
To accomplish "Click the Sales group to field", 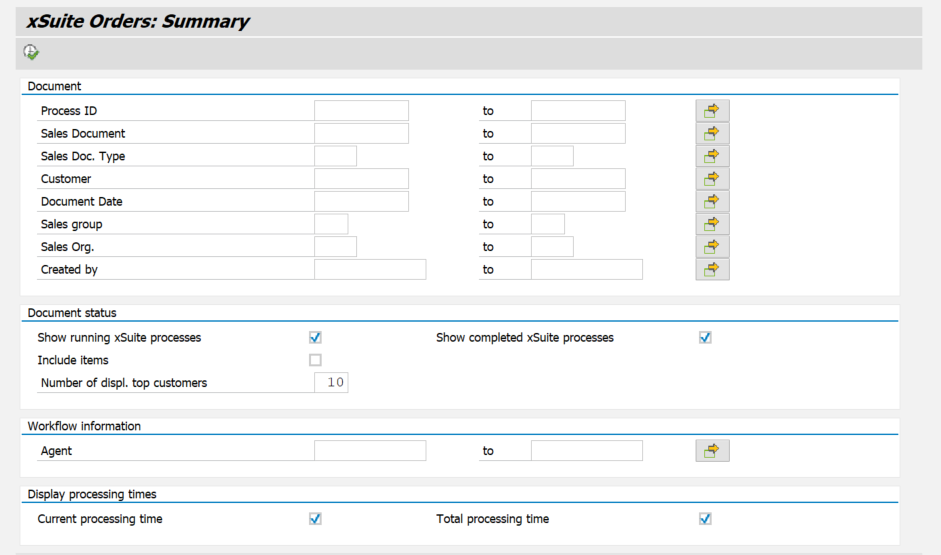I will pos(548,224).
